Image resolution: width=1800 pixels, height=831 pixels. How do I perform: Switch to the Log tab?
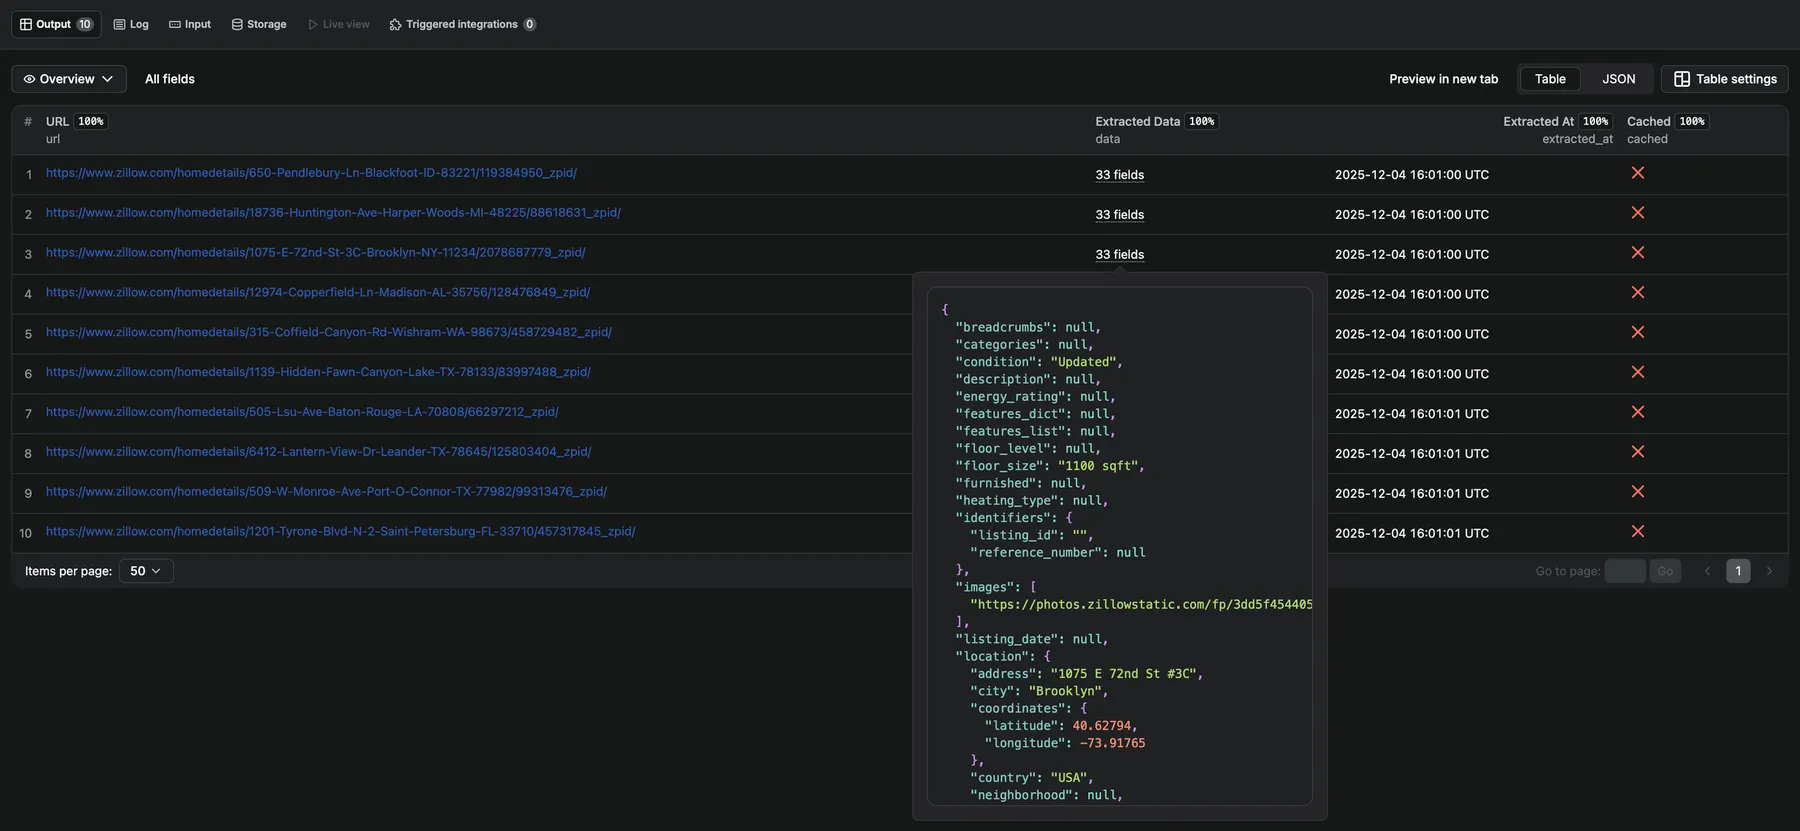(131, 24)
